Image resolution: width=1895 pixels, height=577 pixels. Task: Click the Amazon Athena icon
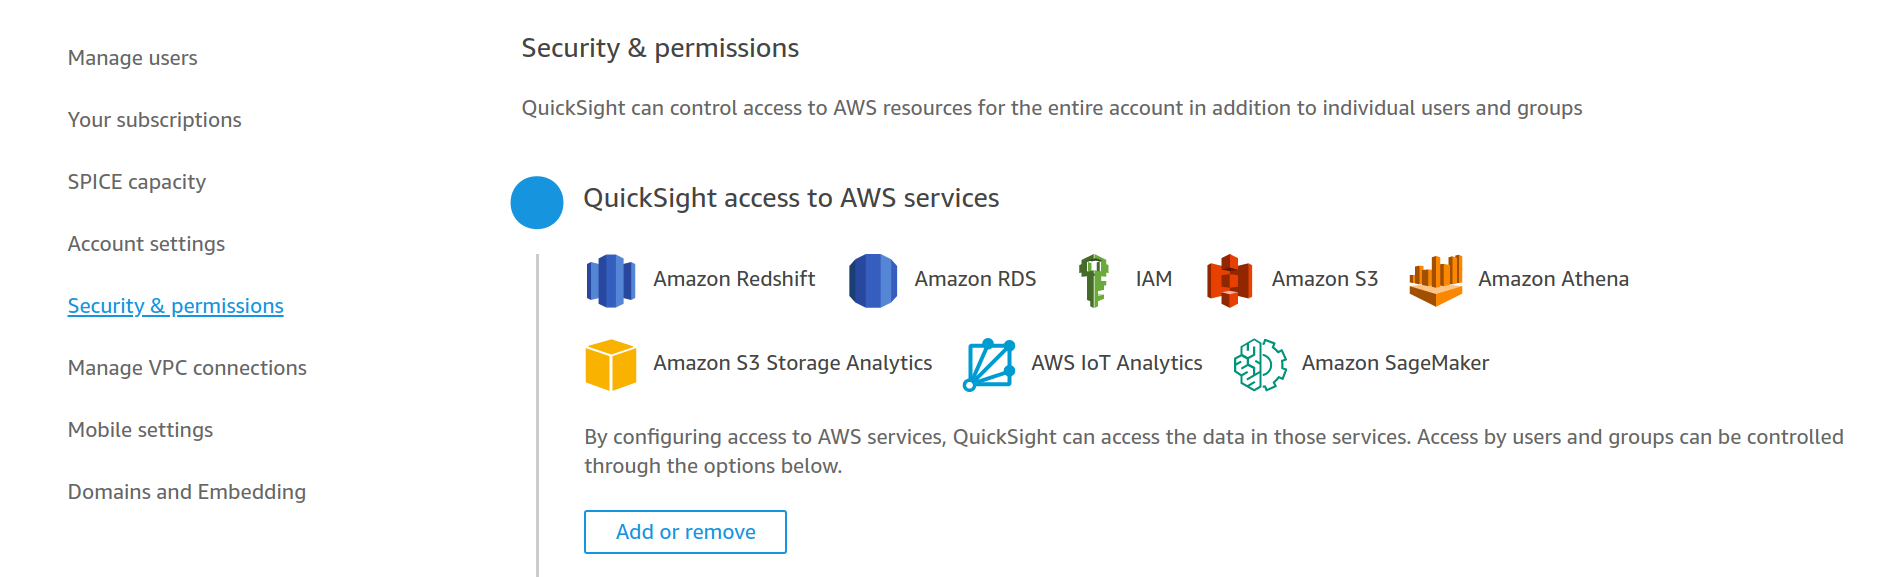click(x=1437, y=279)
